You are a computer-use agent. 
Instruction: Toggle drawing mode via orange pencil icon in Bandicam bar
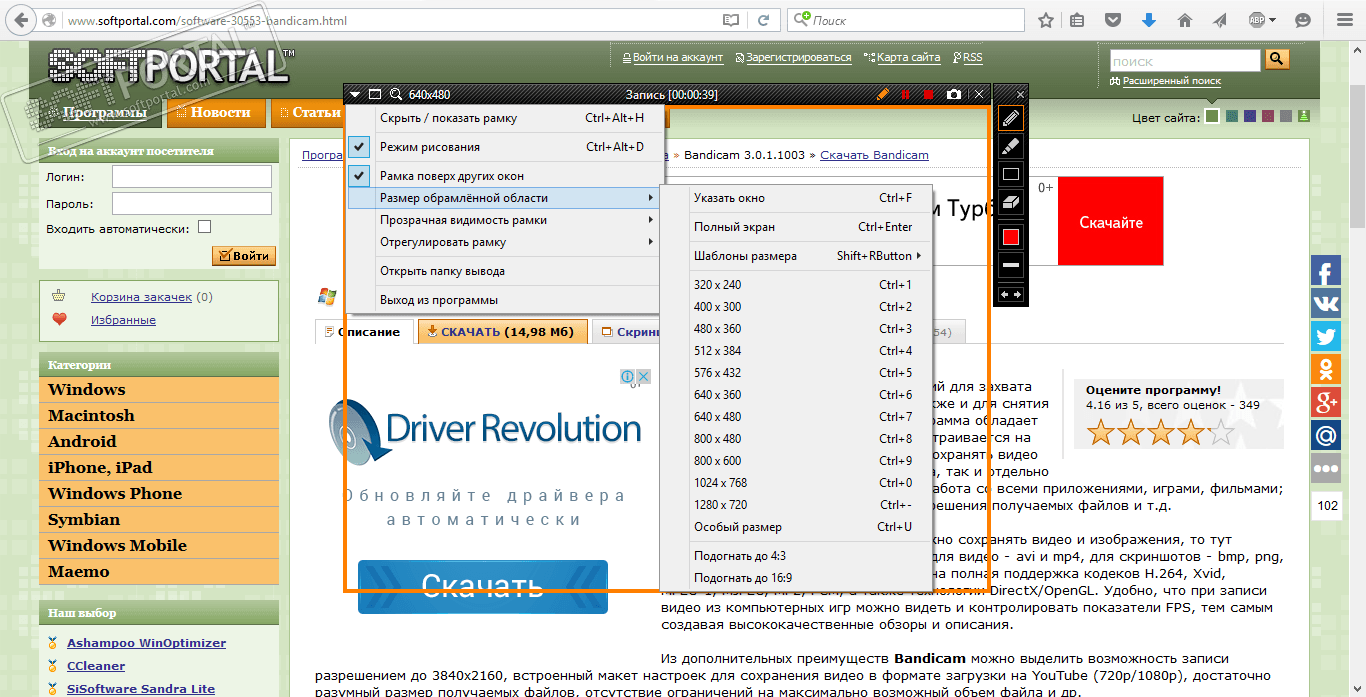click(x=882, y=94)
